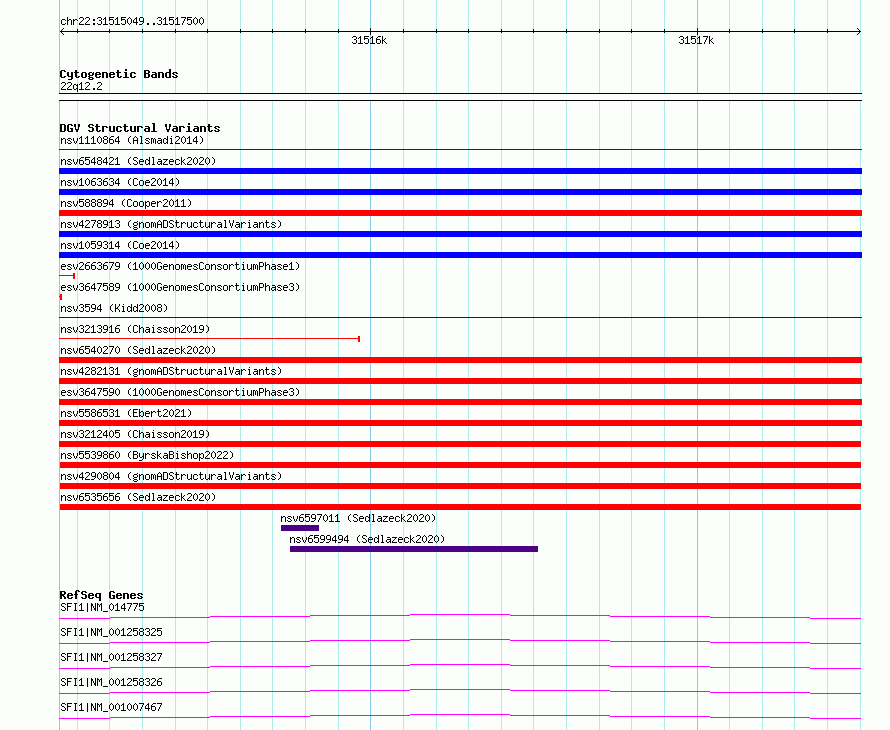Click the nsv6597011 (Sedlazeck2020) label
The height and width of the screenshot is (730, 890).
tap(358, 518)
